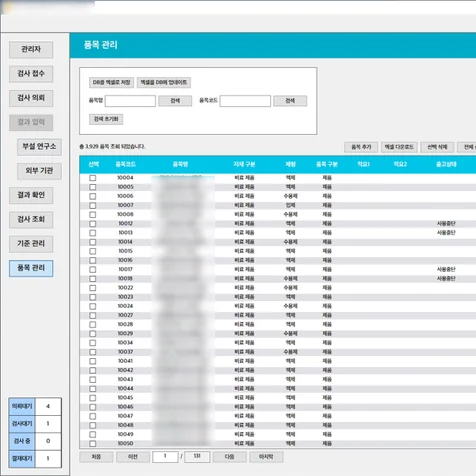Viewport: 476px width, 476px height.
Task: Click the 선택 삭제 button
Action: coord(437,147)
